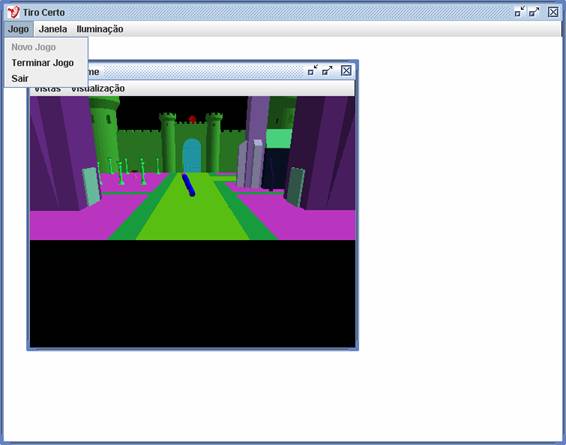Iconify the inner game frame
Viewport: 566px width, 445px height.
pos(313,70)
